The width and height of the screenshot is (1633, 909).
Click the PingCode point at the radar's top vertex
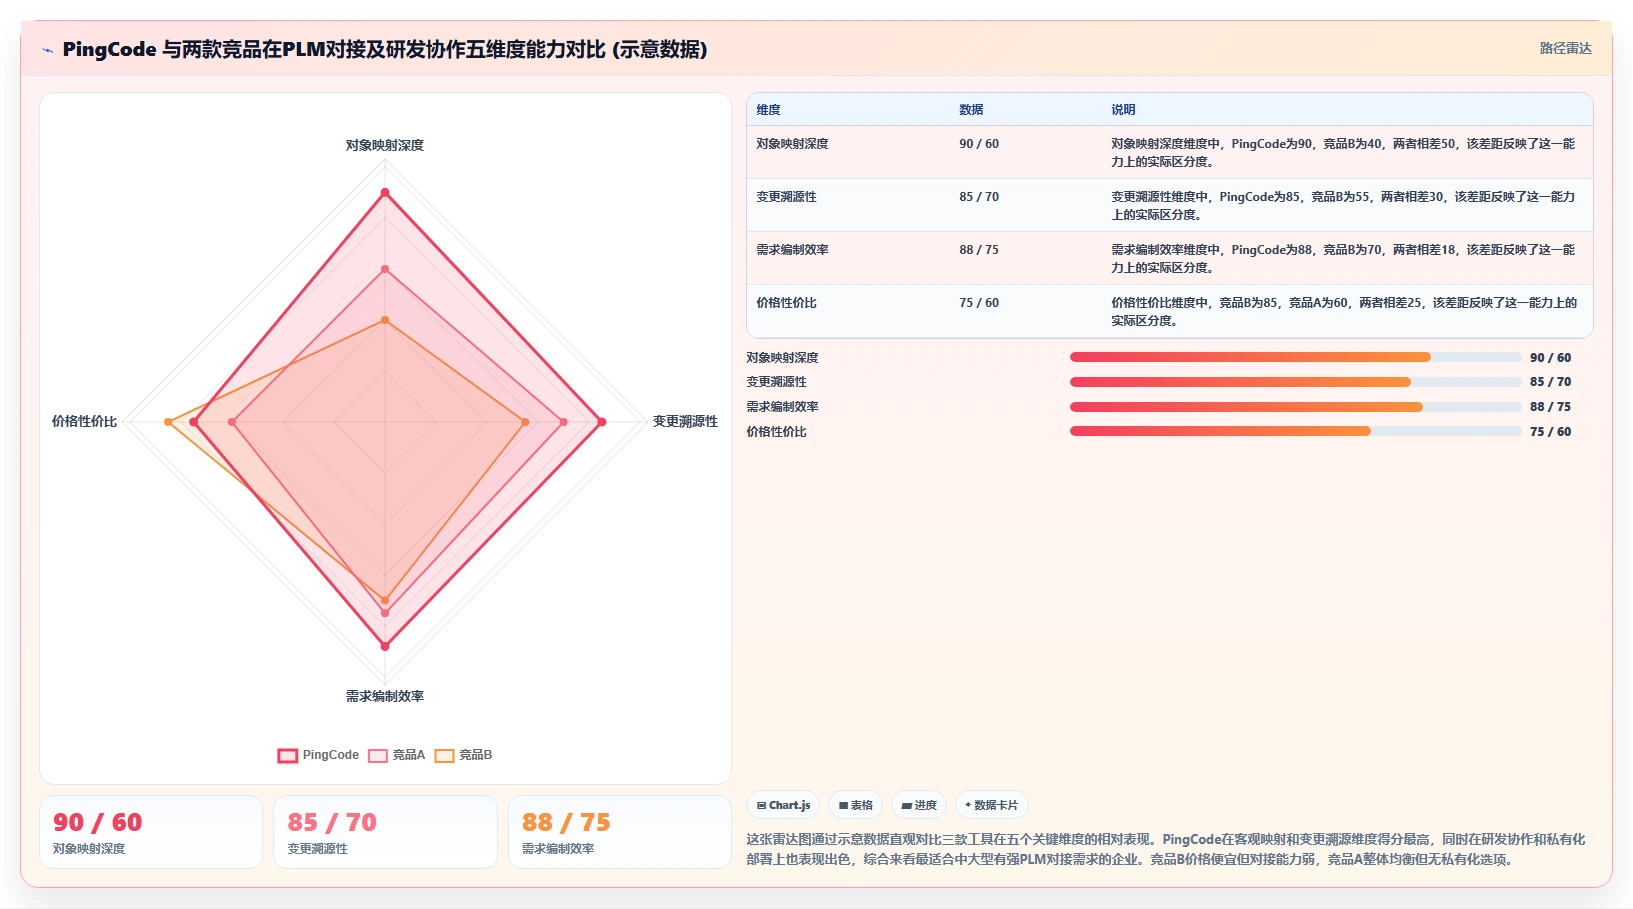pos(385,193)
